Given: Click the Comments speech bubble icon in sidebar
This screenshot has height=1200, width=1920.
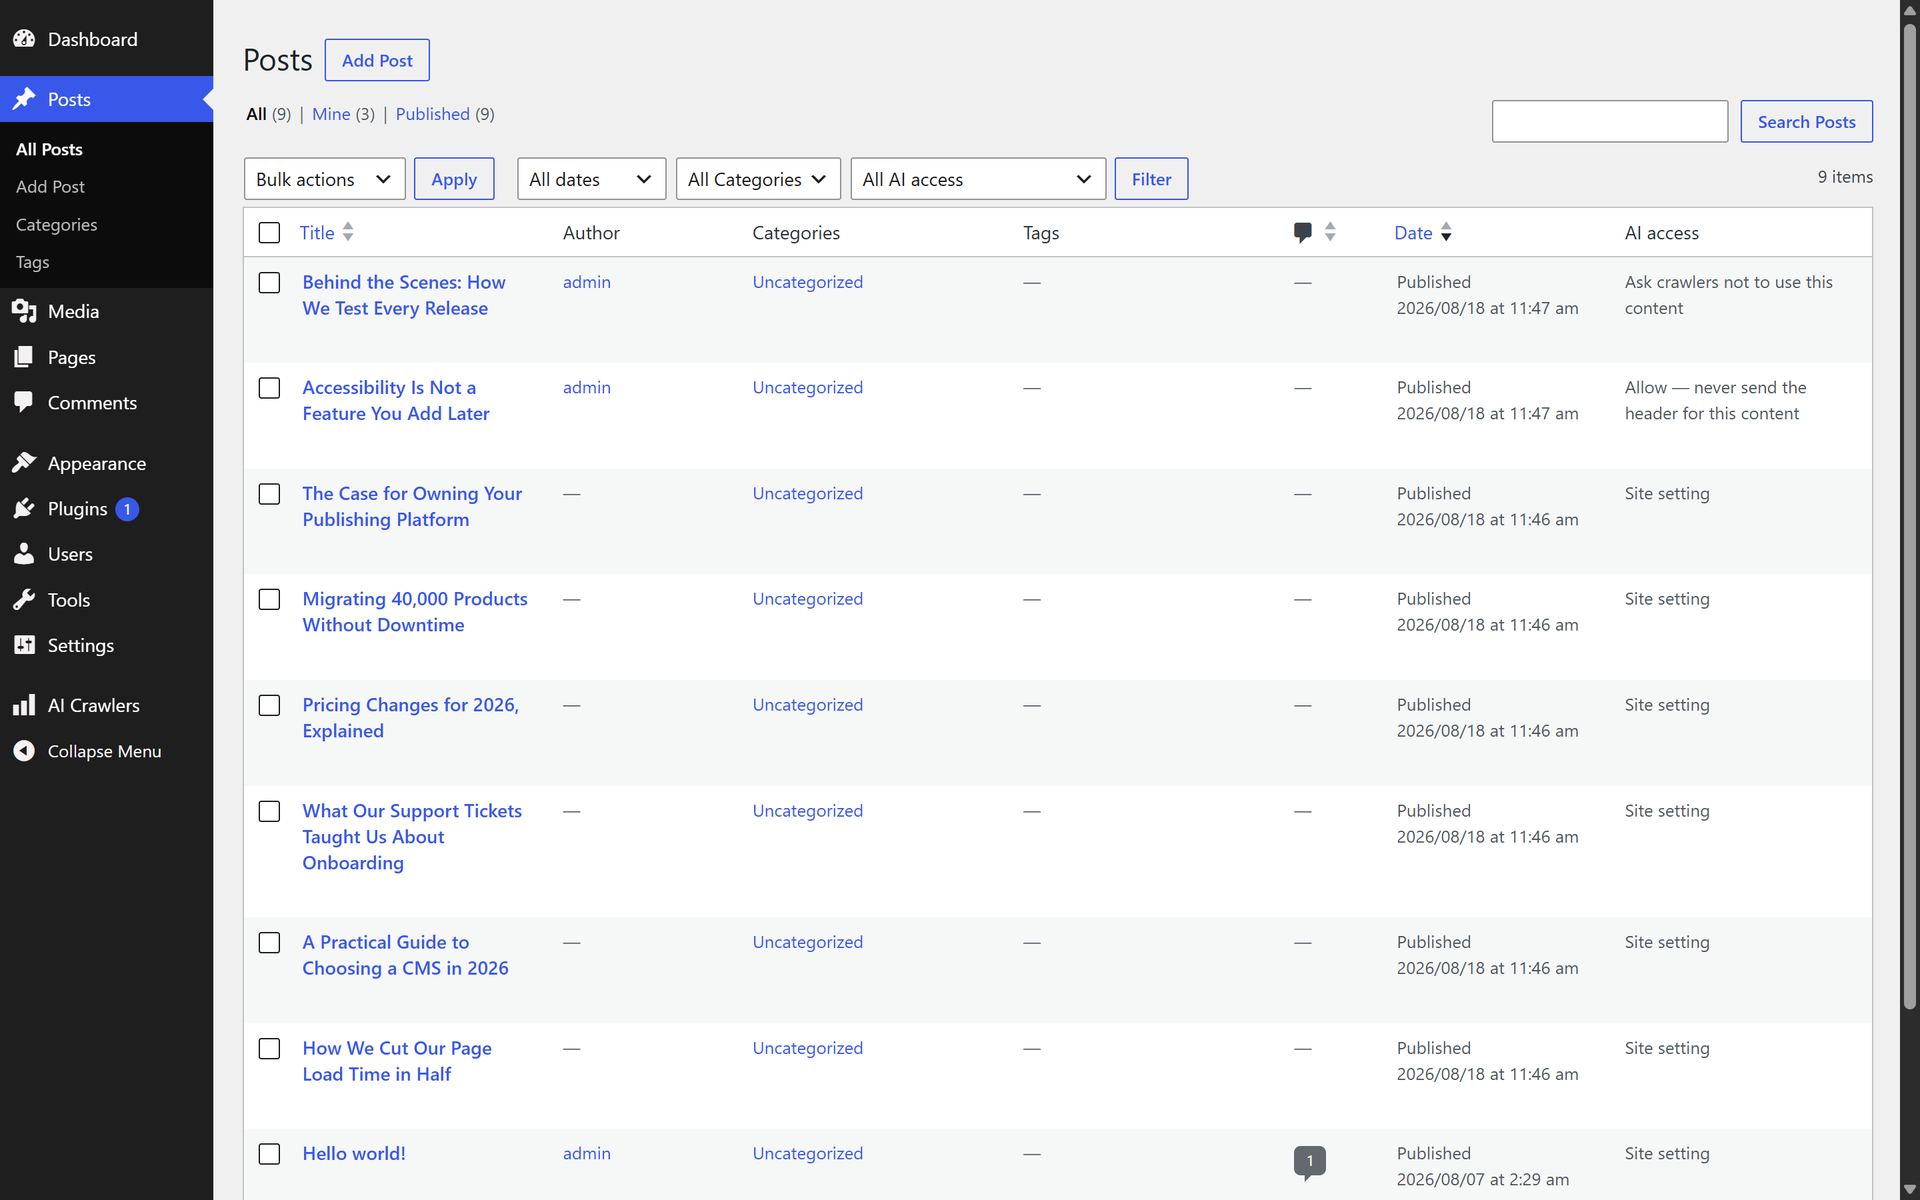Looking at the screenshot, I should coord(24,402).
